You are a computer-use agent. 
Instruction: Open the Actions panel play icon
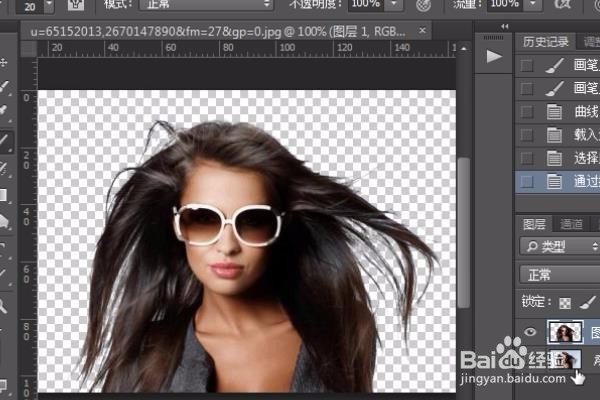pos(494,57)
